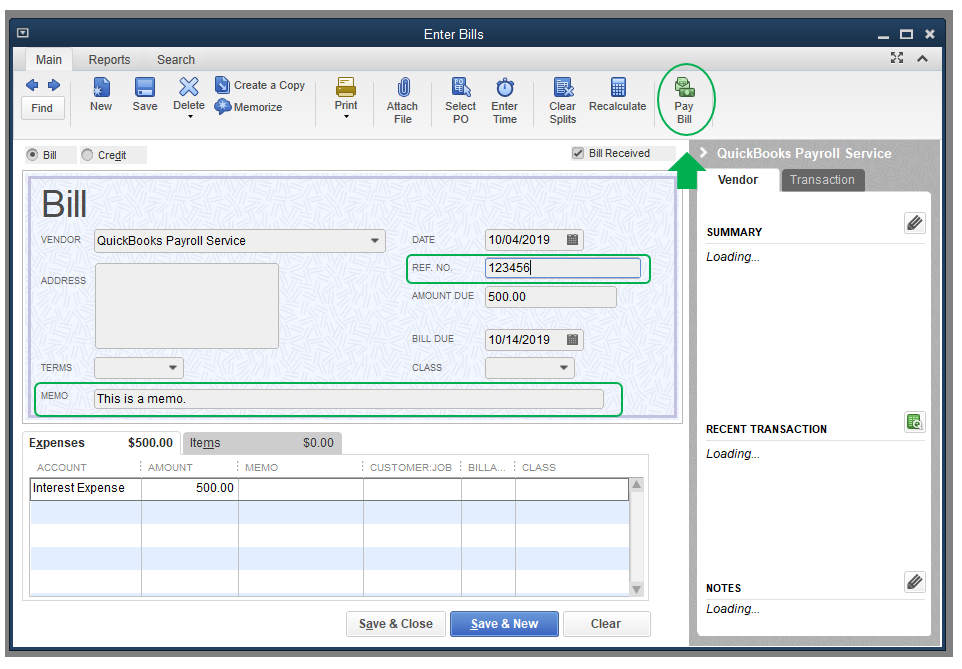Screen dimensions: 962x669
Task: Open the Attach File paperclip tool
Action: 402,99
